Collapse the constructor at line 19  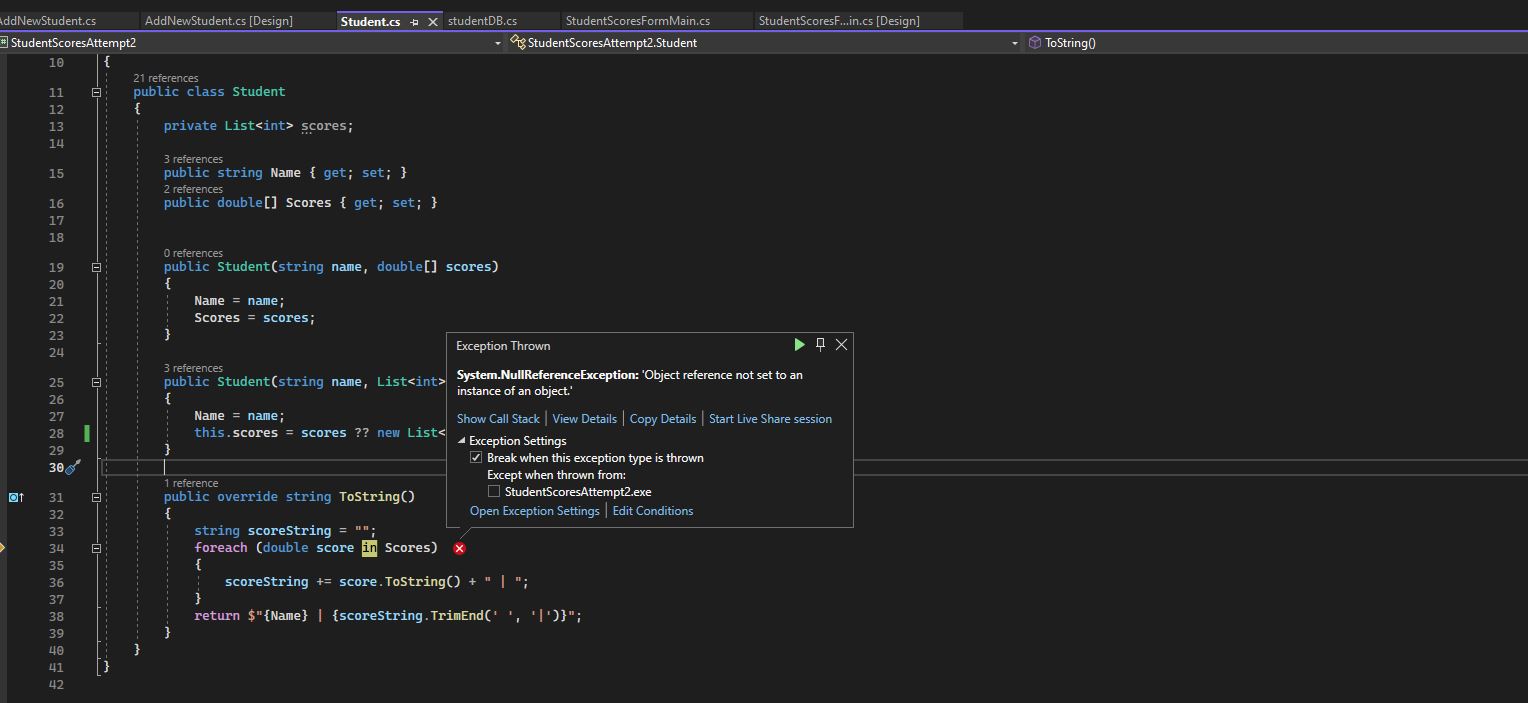tap(97, 267)
